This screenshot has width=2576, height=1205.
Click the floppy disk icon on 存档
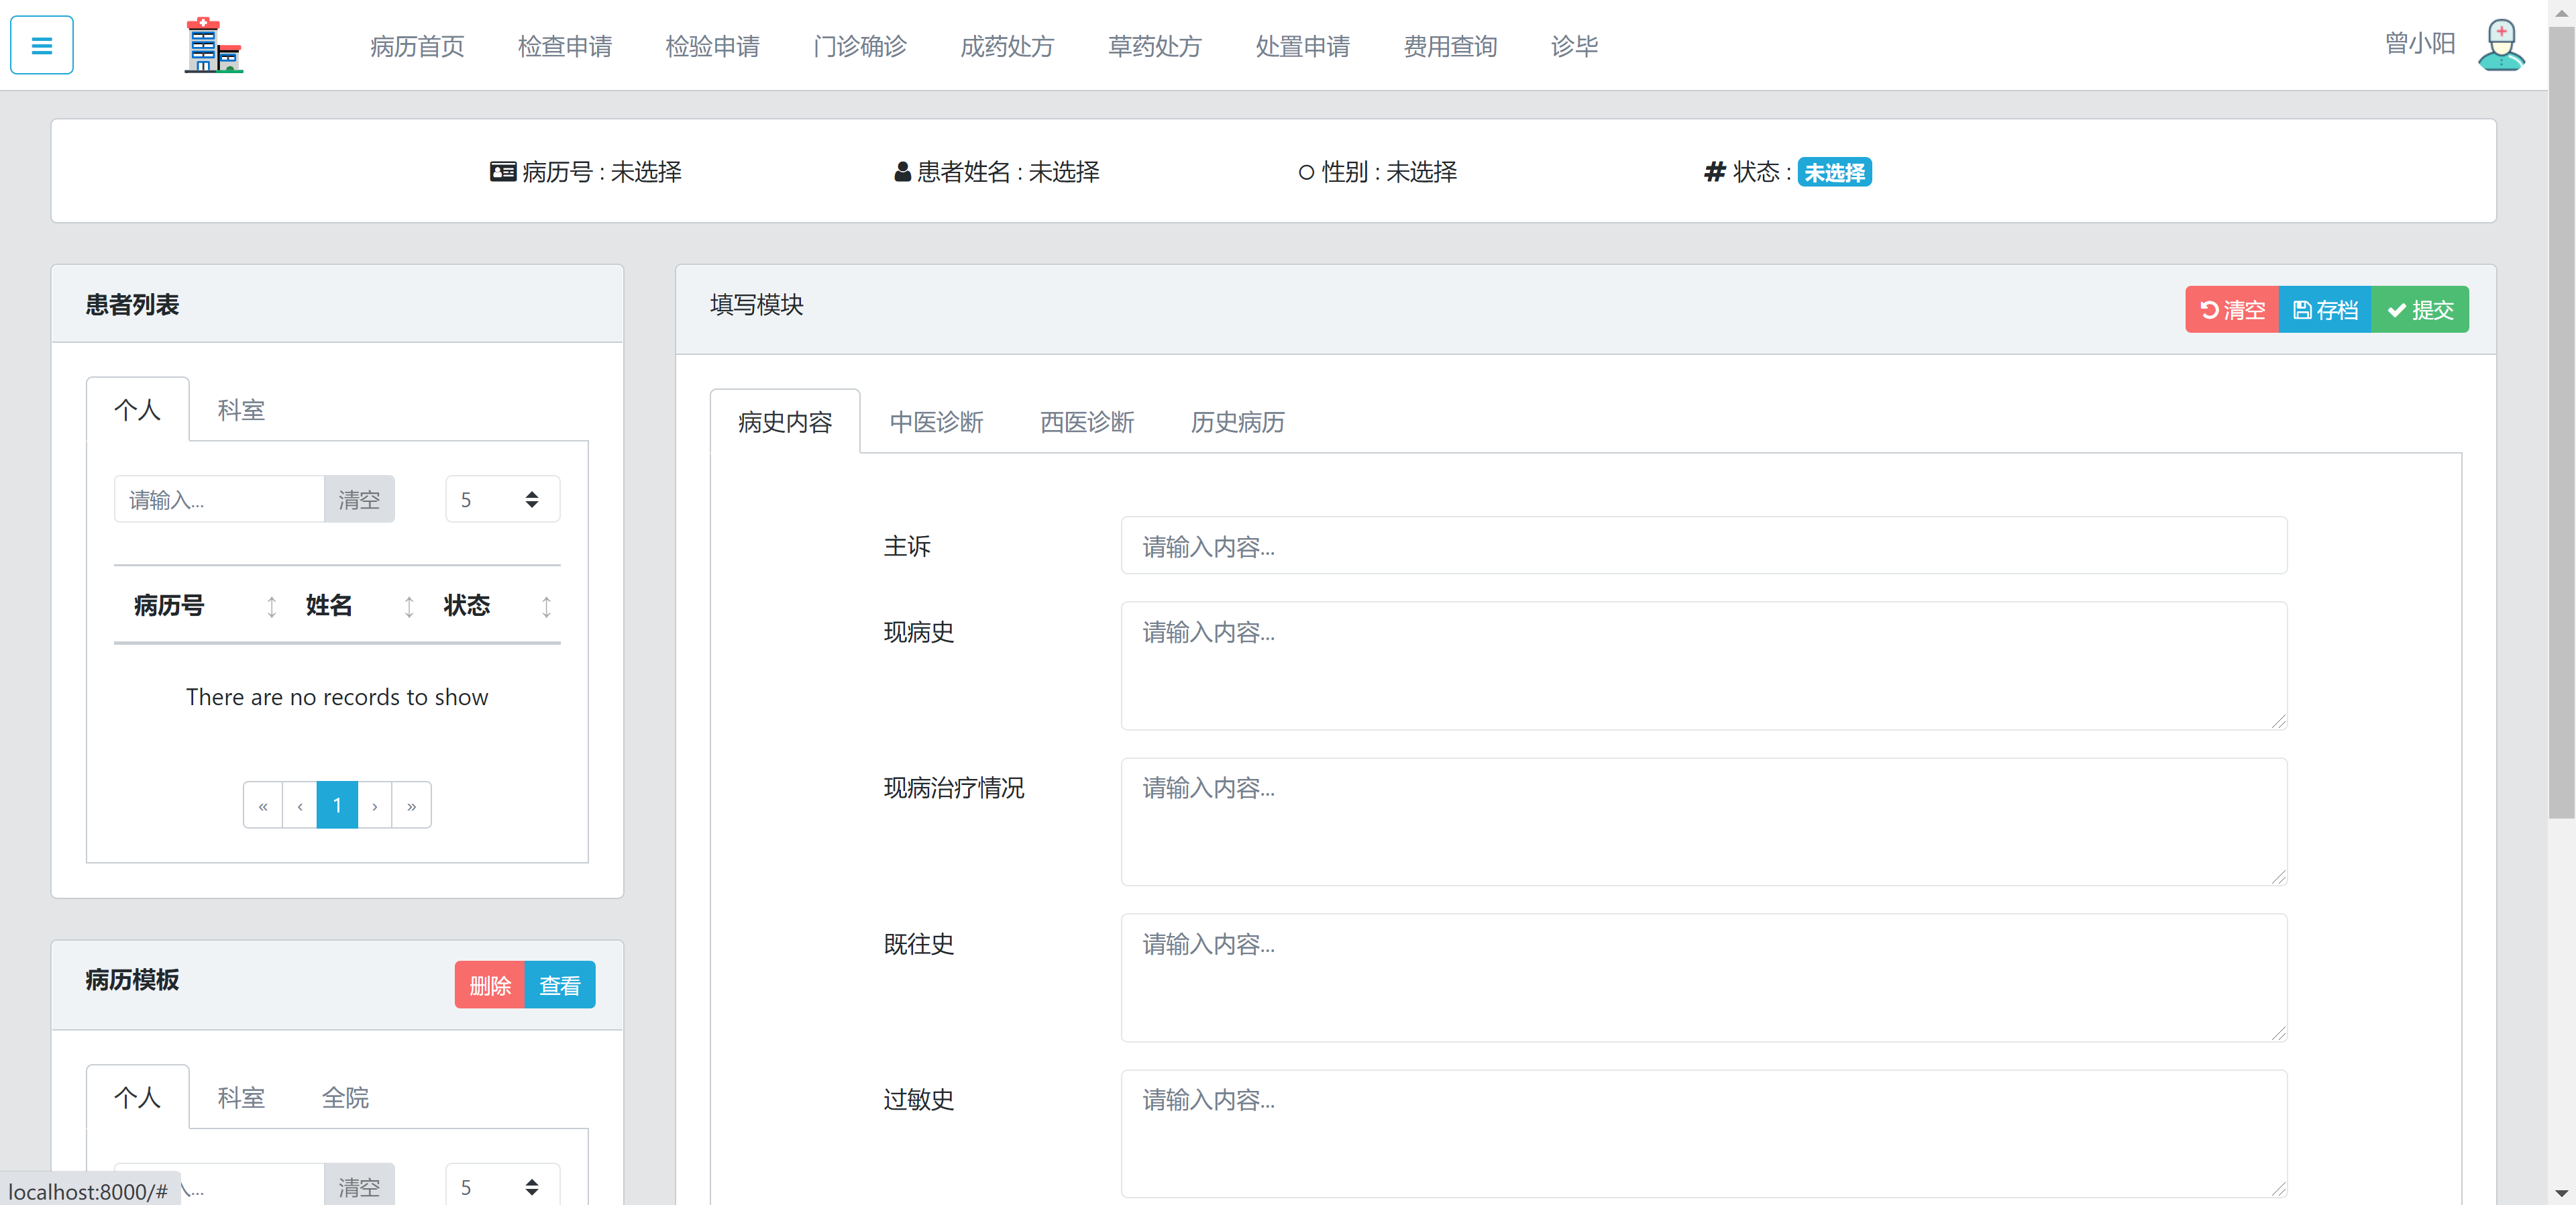2301,309
